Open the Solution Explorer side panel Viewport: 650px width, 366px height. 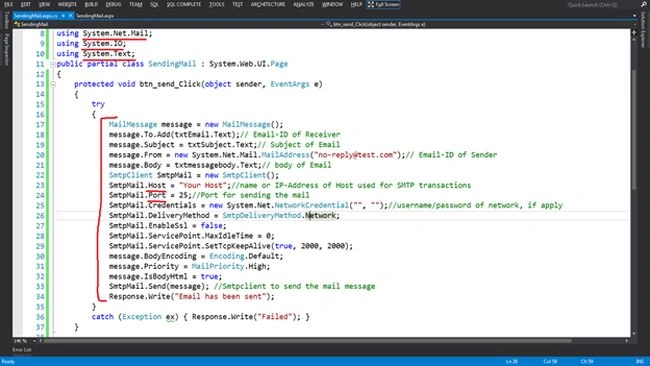click(643, 29)
